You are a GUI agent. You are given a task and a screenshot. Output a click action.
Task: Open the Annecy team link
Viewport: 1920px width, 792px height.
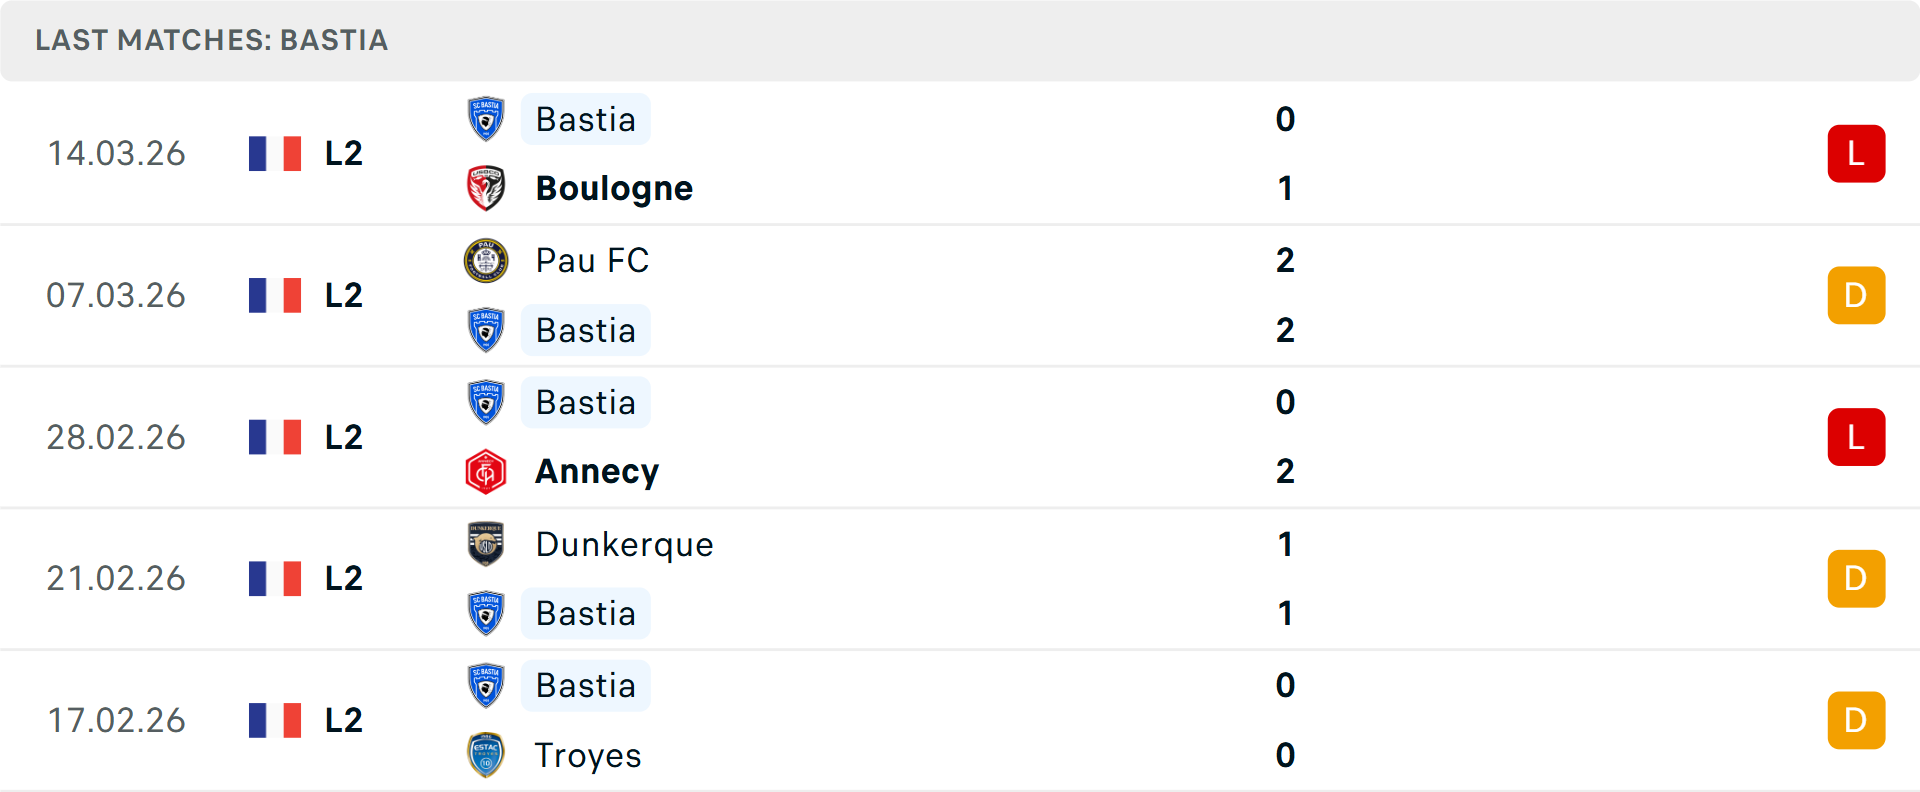click(597, 472)
